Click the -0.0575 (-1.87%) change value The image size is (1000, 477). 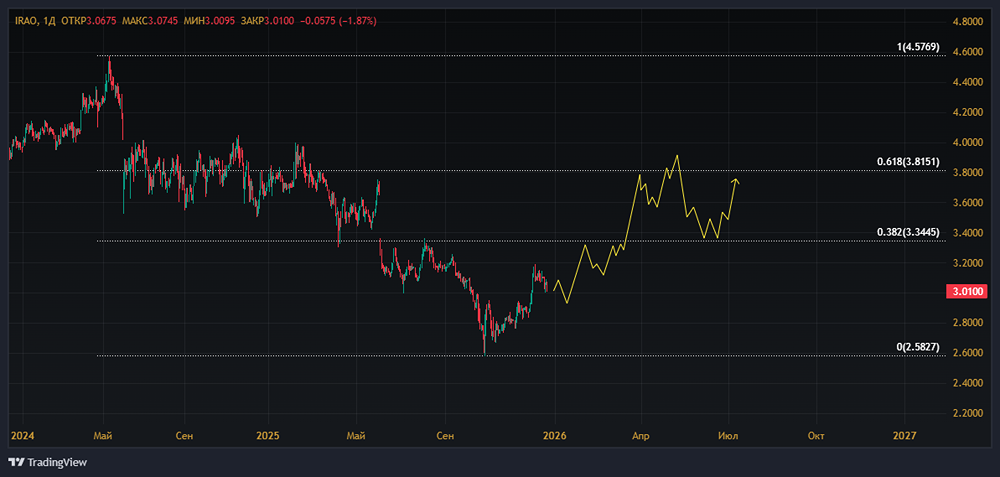(x=337, y=21)
